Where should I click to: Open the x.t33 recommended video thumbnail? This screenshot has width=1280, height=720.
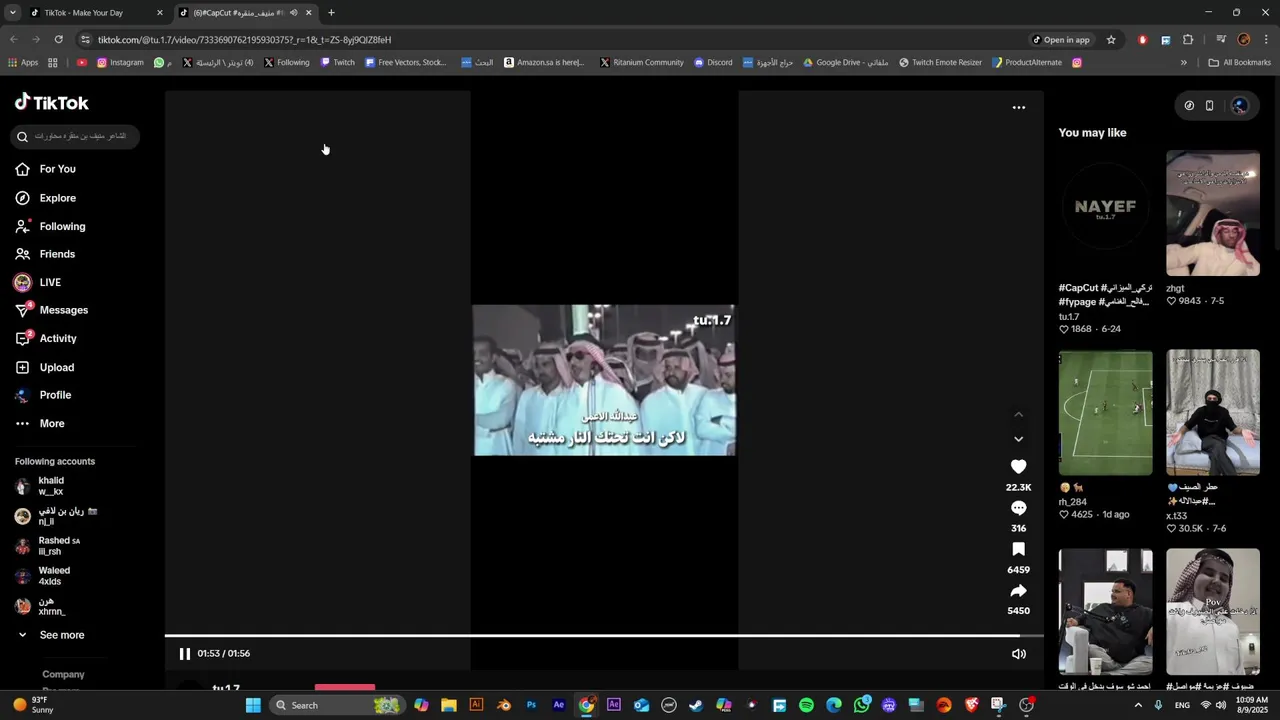coord(1213,412)
